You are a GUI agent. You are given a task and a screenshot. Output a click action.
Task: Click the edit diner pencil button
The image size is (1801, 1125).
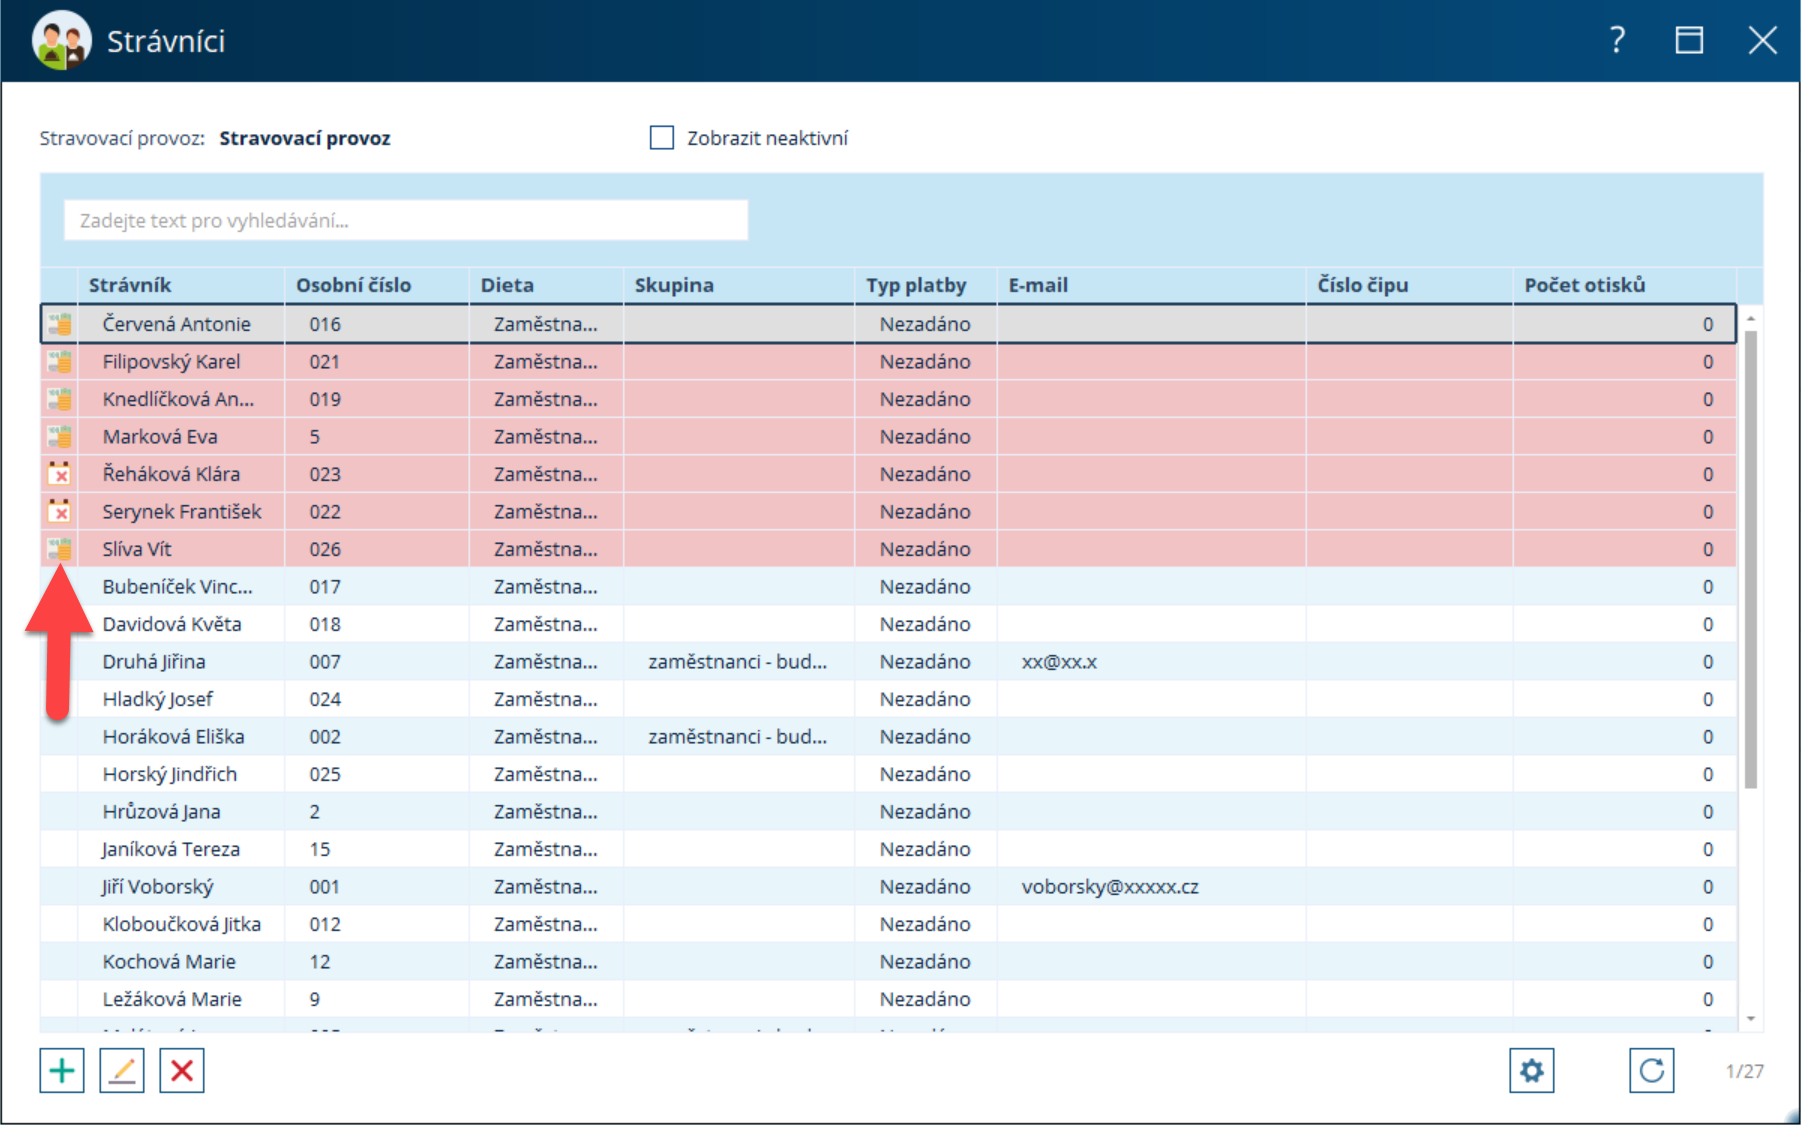coord(122,1071)
